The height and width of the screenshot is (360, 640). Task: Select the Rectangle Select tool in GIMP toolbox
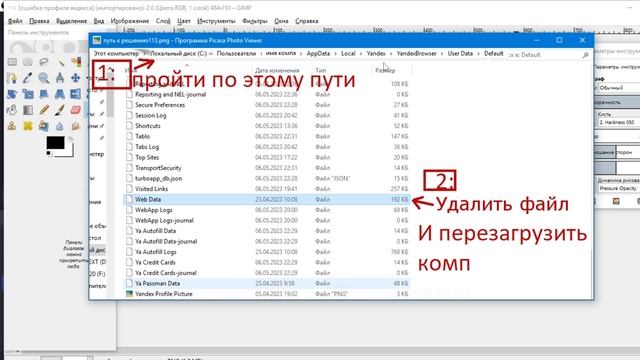pos(12,62)
